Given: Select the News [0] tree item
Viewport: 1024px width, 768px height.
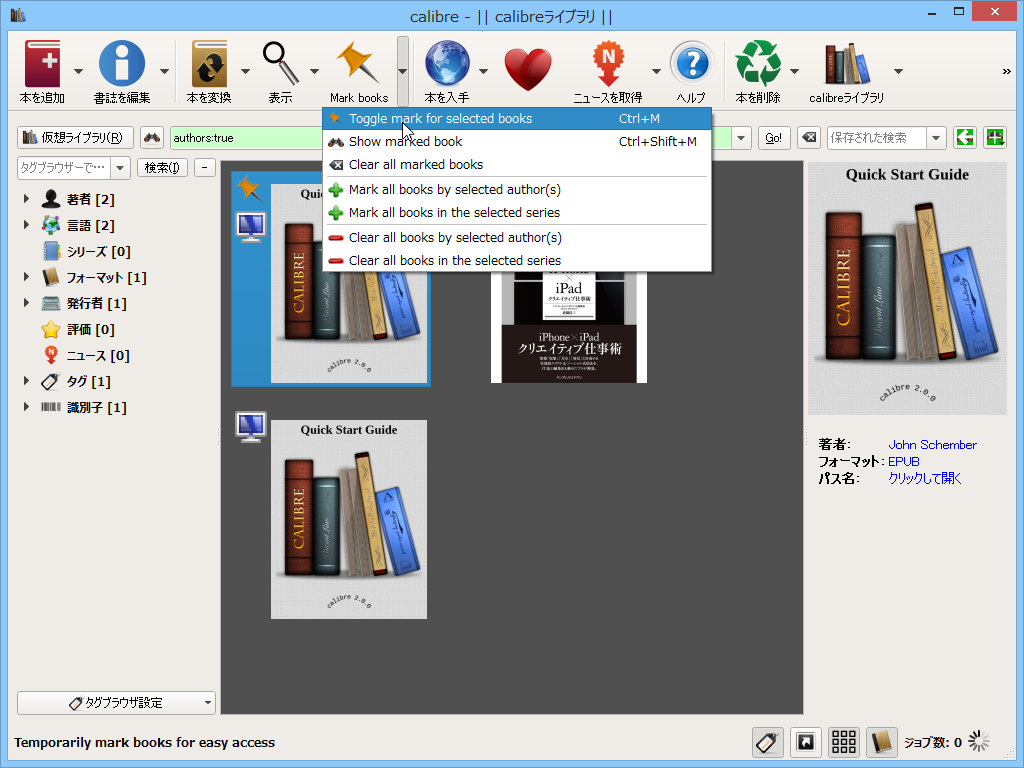Looking at the screenshot, I should [x=86, y=355].
